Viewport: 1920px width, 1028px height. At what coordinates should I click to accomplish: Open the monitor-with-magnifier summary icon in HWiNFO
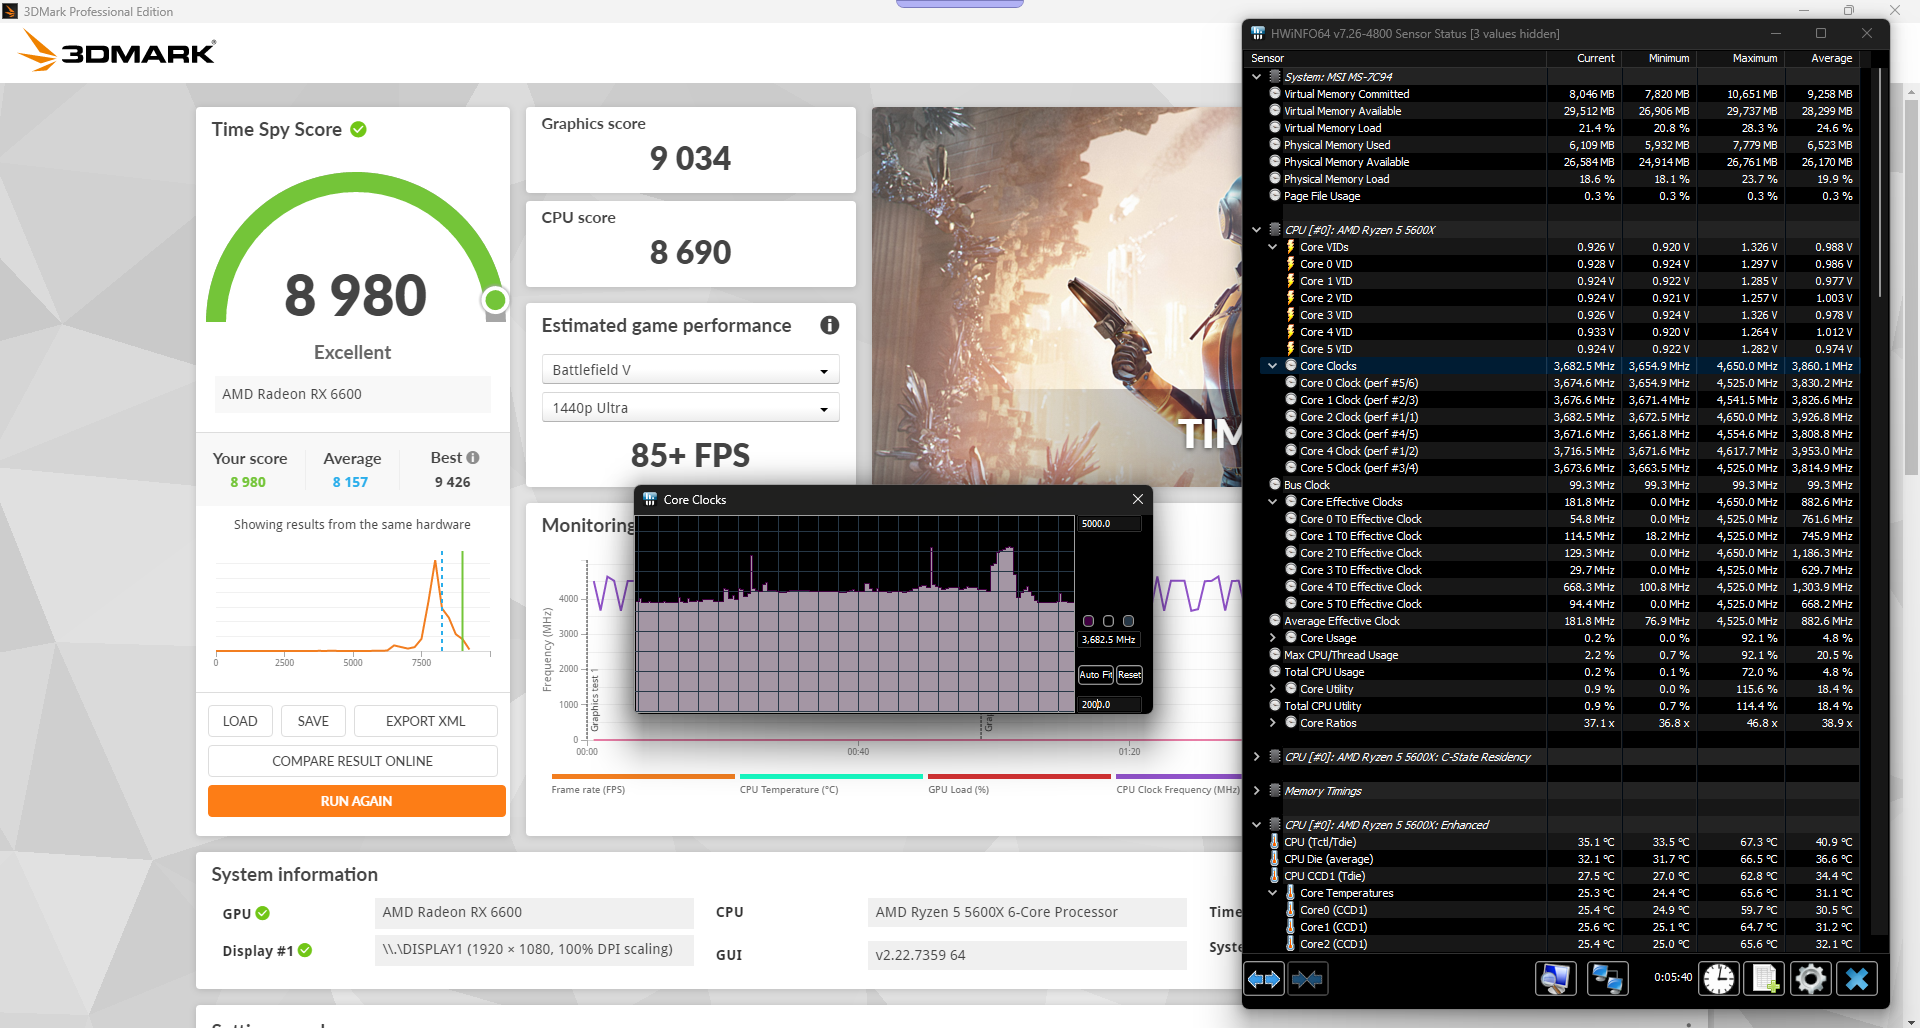[x=1555, y=979]
